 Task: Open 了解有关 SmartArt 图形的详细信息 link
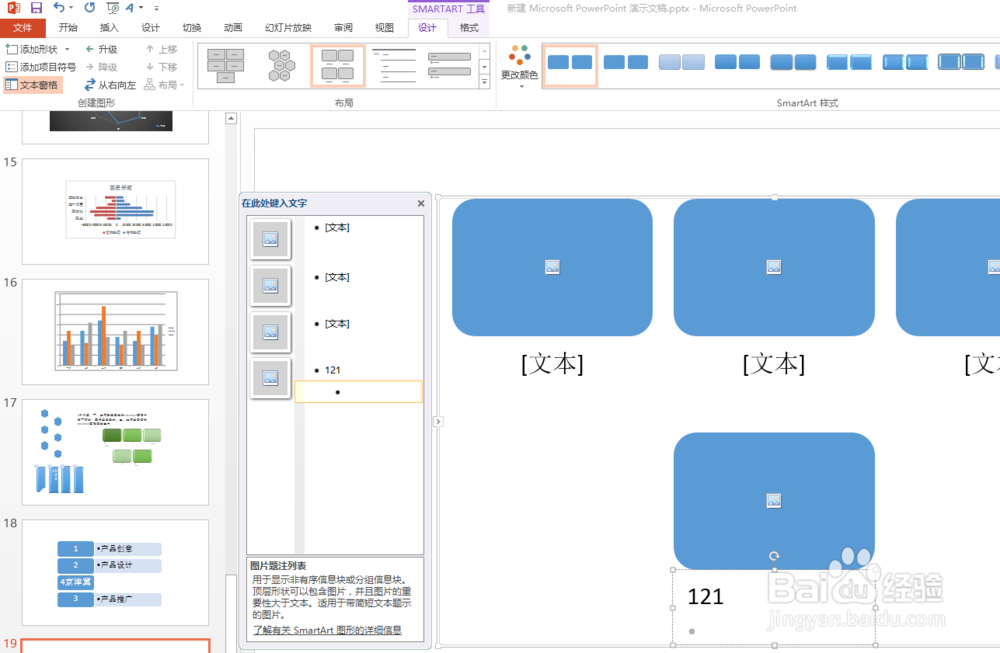(327, 630)
